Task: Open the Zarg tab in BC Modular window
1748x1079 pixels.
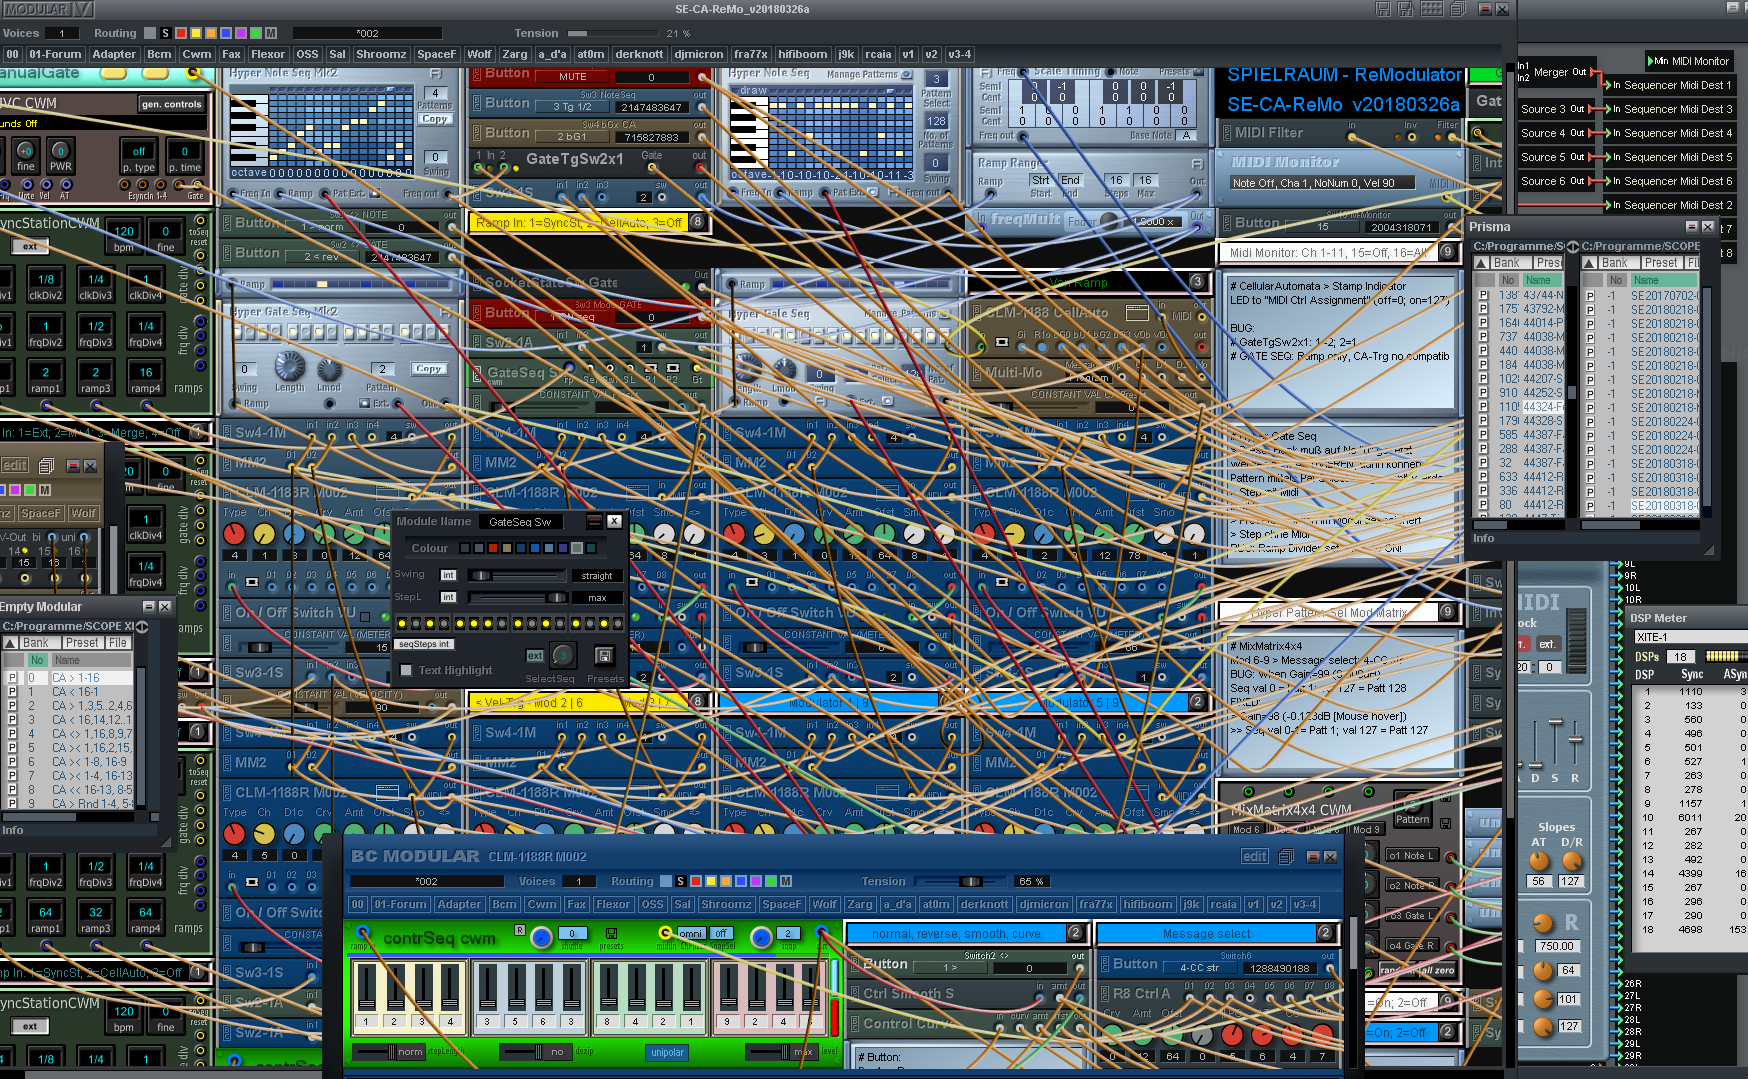Action: click(860, 904)
